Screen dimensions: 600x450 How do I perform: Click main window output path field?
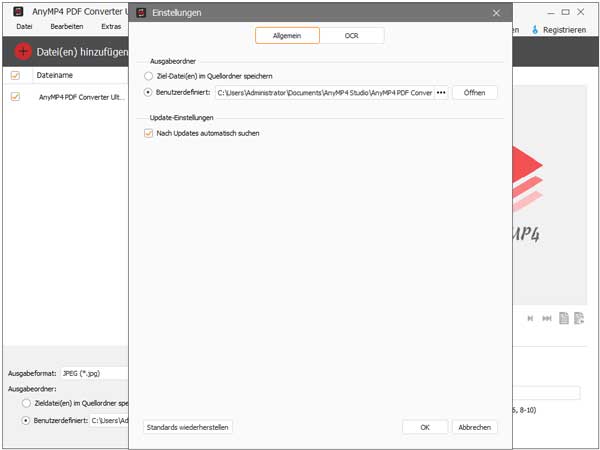tap(109, 421)
